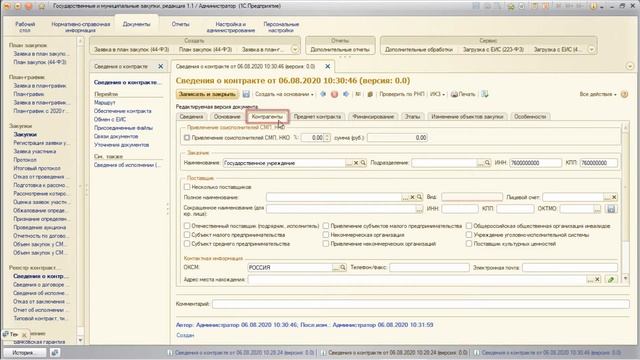Open the Финансирование tab

pos(373,117)
